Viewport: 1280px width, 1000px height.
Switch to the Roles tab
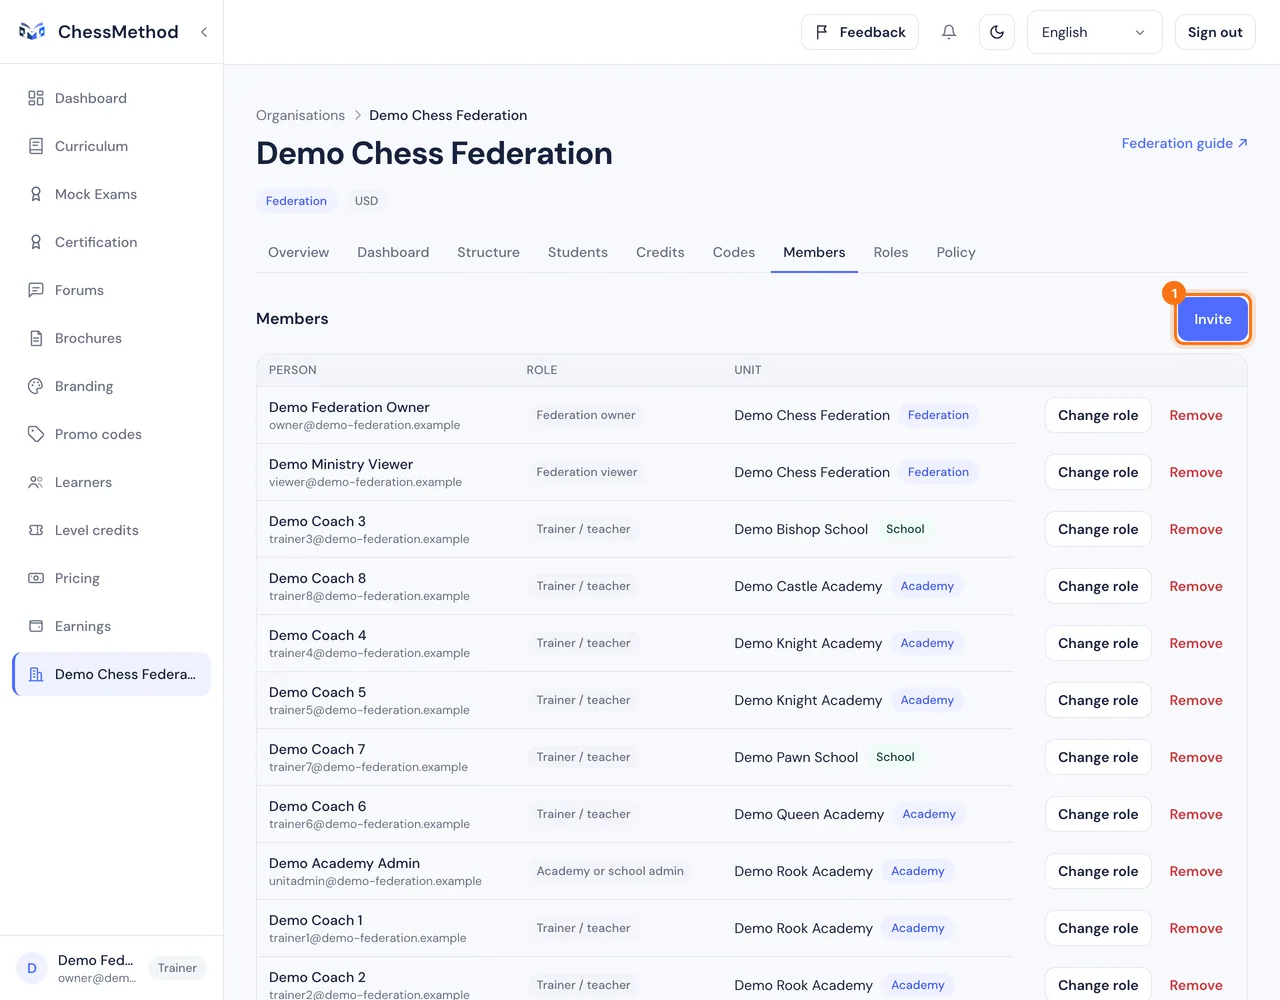pyautogui.click(x=891, y=252)
